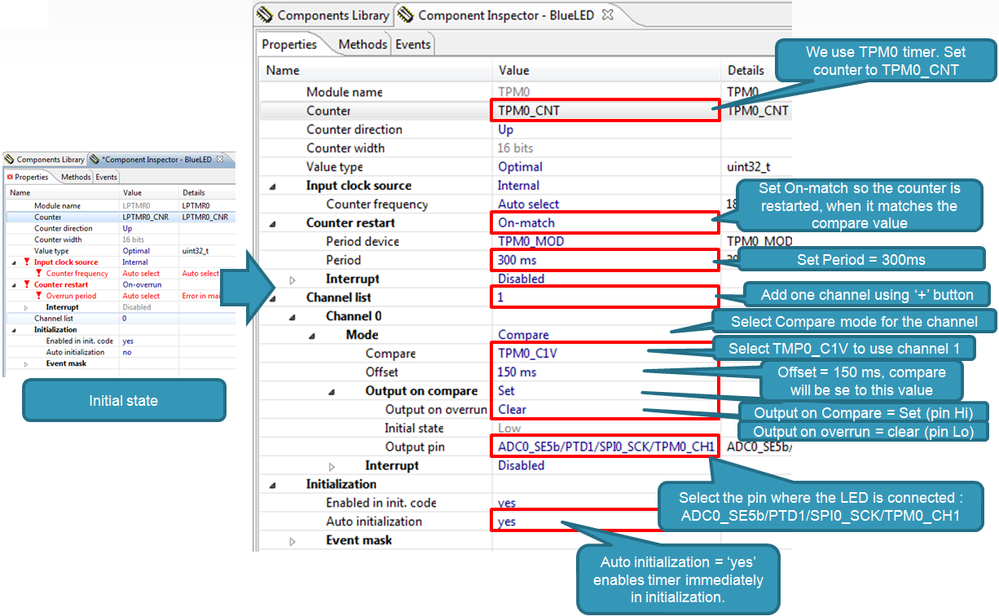Click the Disabled value of Channel 0 Interrupt
The image size is (999, 616).
pos(521,465)
